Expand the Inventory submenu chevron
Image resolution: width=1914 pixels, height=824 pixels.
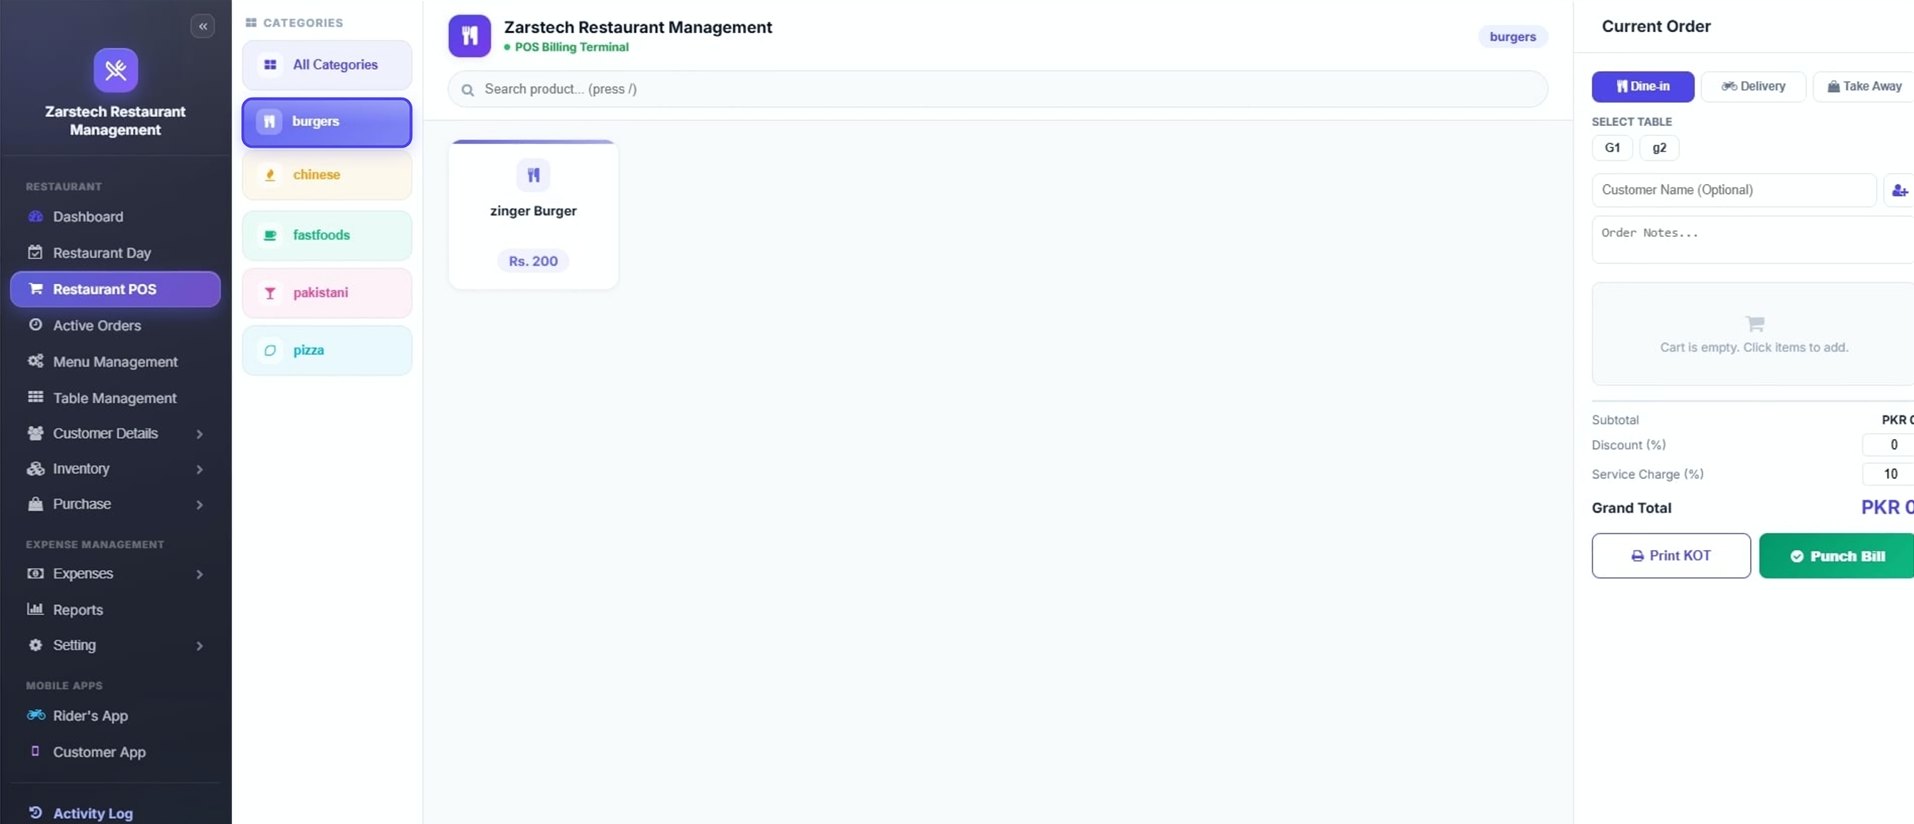(199, 469)
